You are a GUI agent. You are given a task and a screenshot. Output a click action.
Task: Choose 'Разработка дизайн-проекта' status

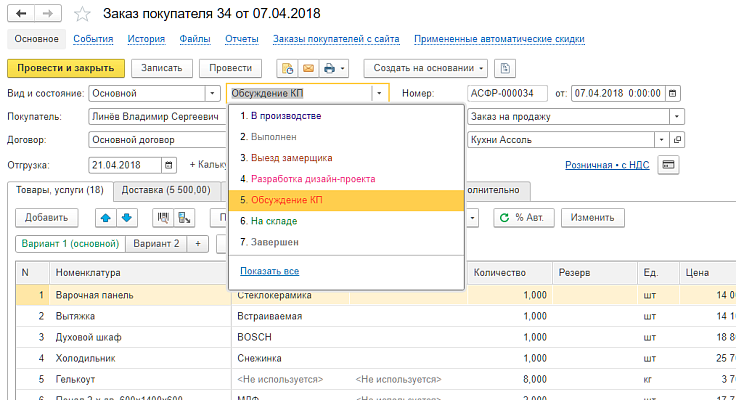(313, 179)
